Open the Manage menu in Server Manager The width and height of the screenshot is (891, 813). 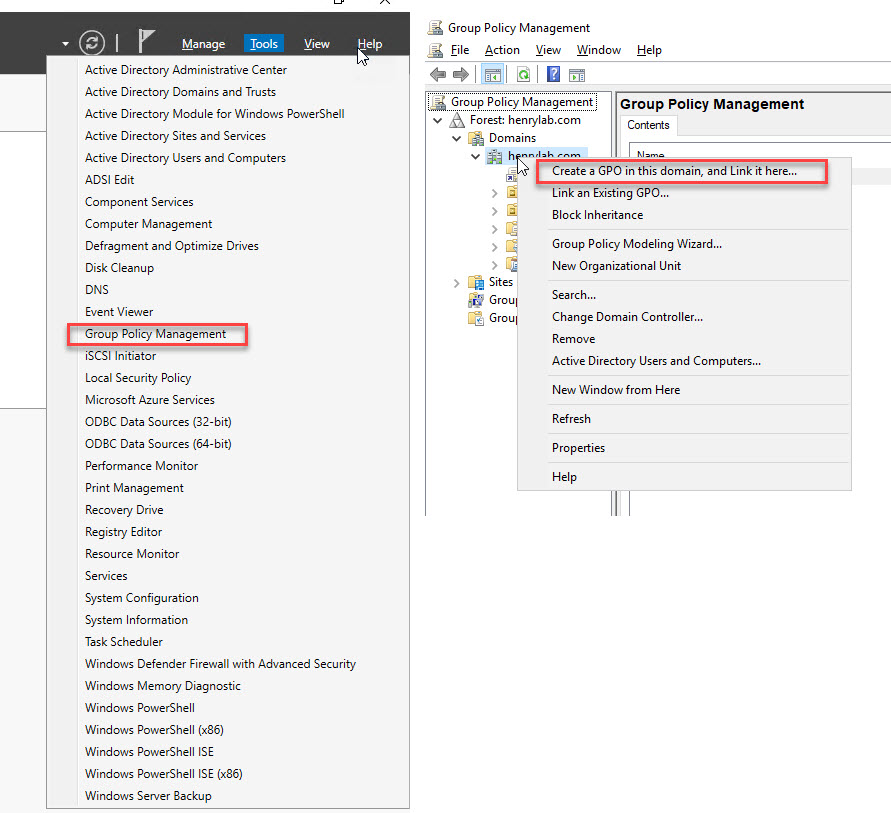click(203, 44)
